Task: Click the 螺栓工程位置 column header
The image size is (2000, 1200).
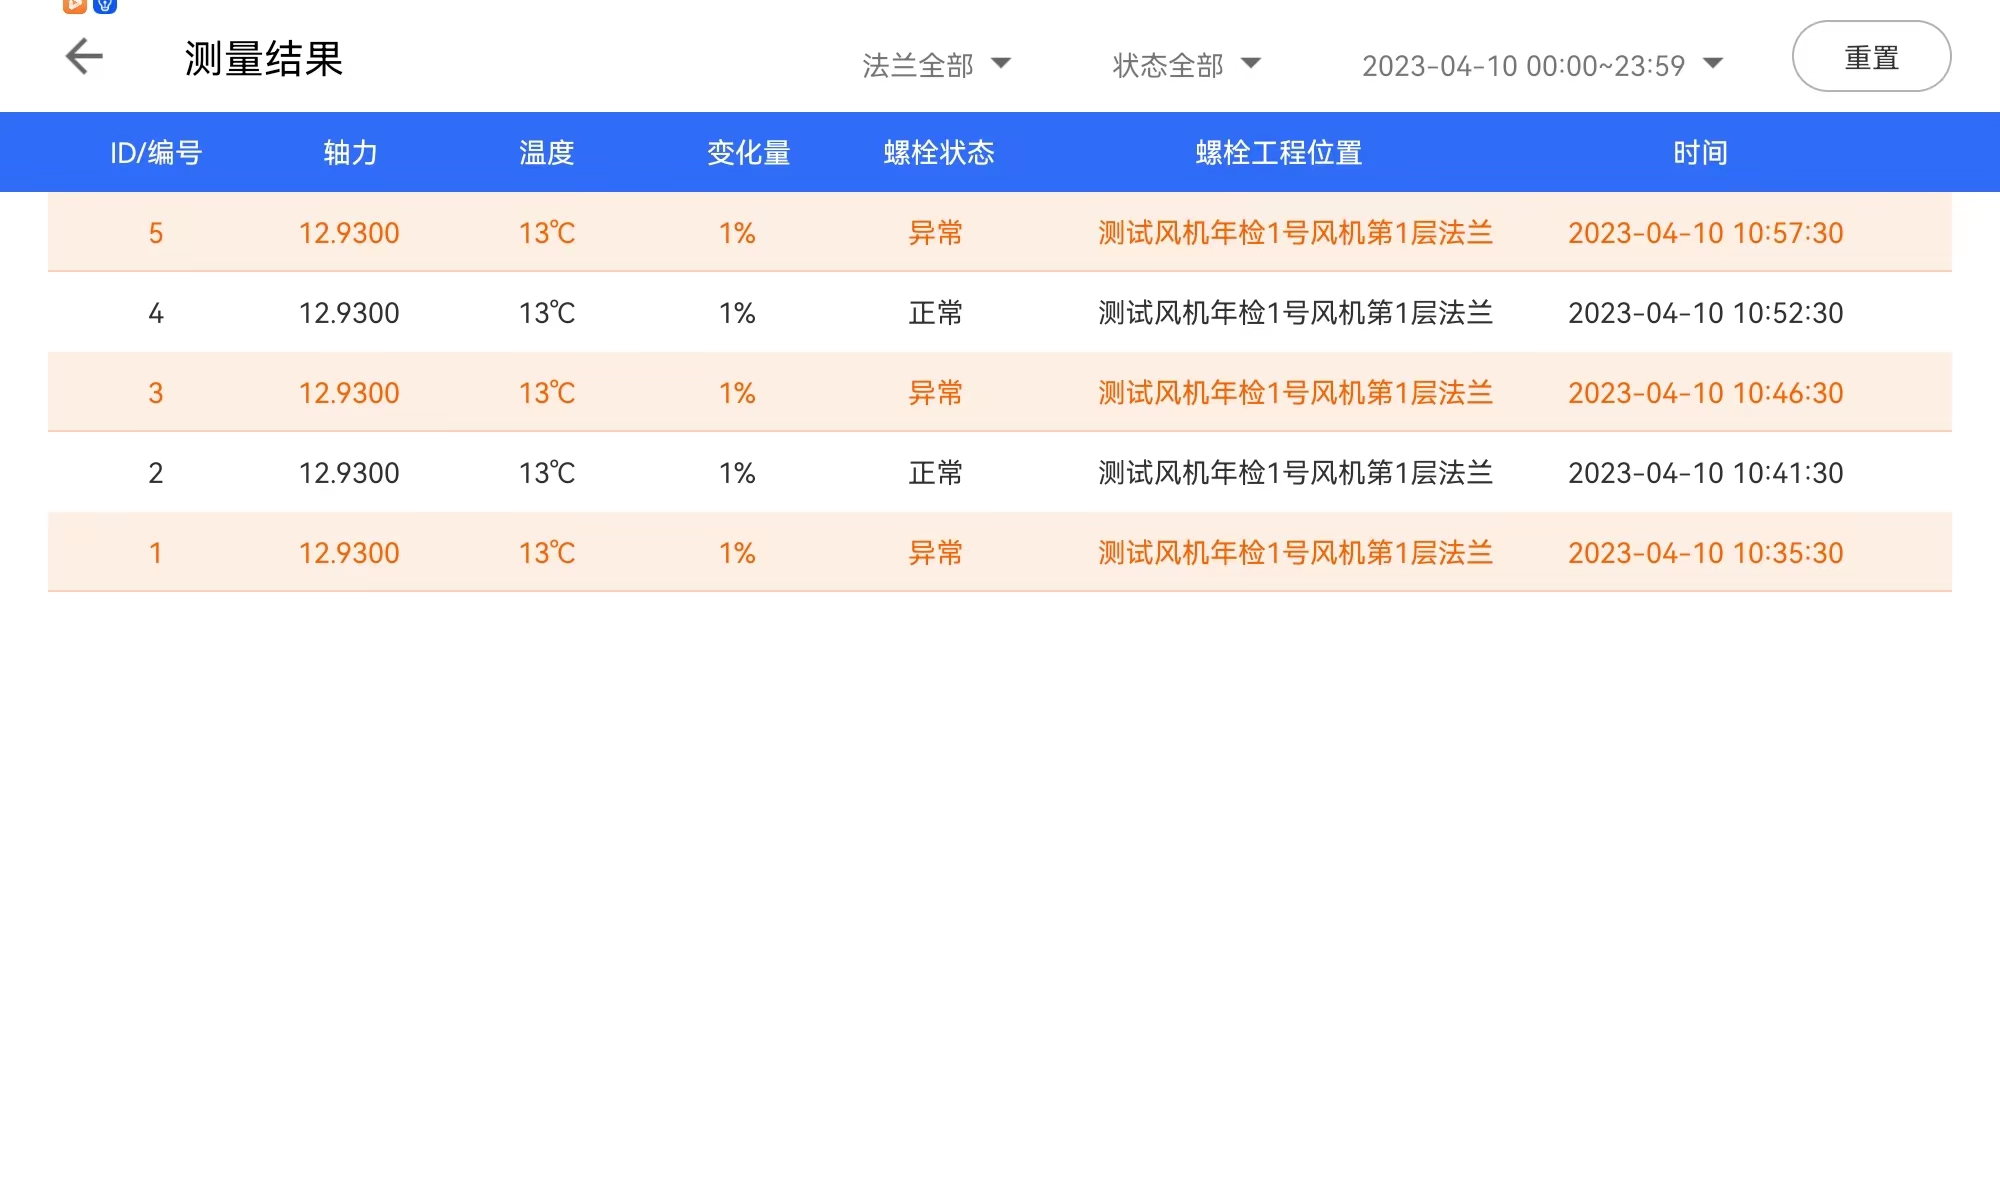Action: tap(1279, 152)
